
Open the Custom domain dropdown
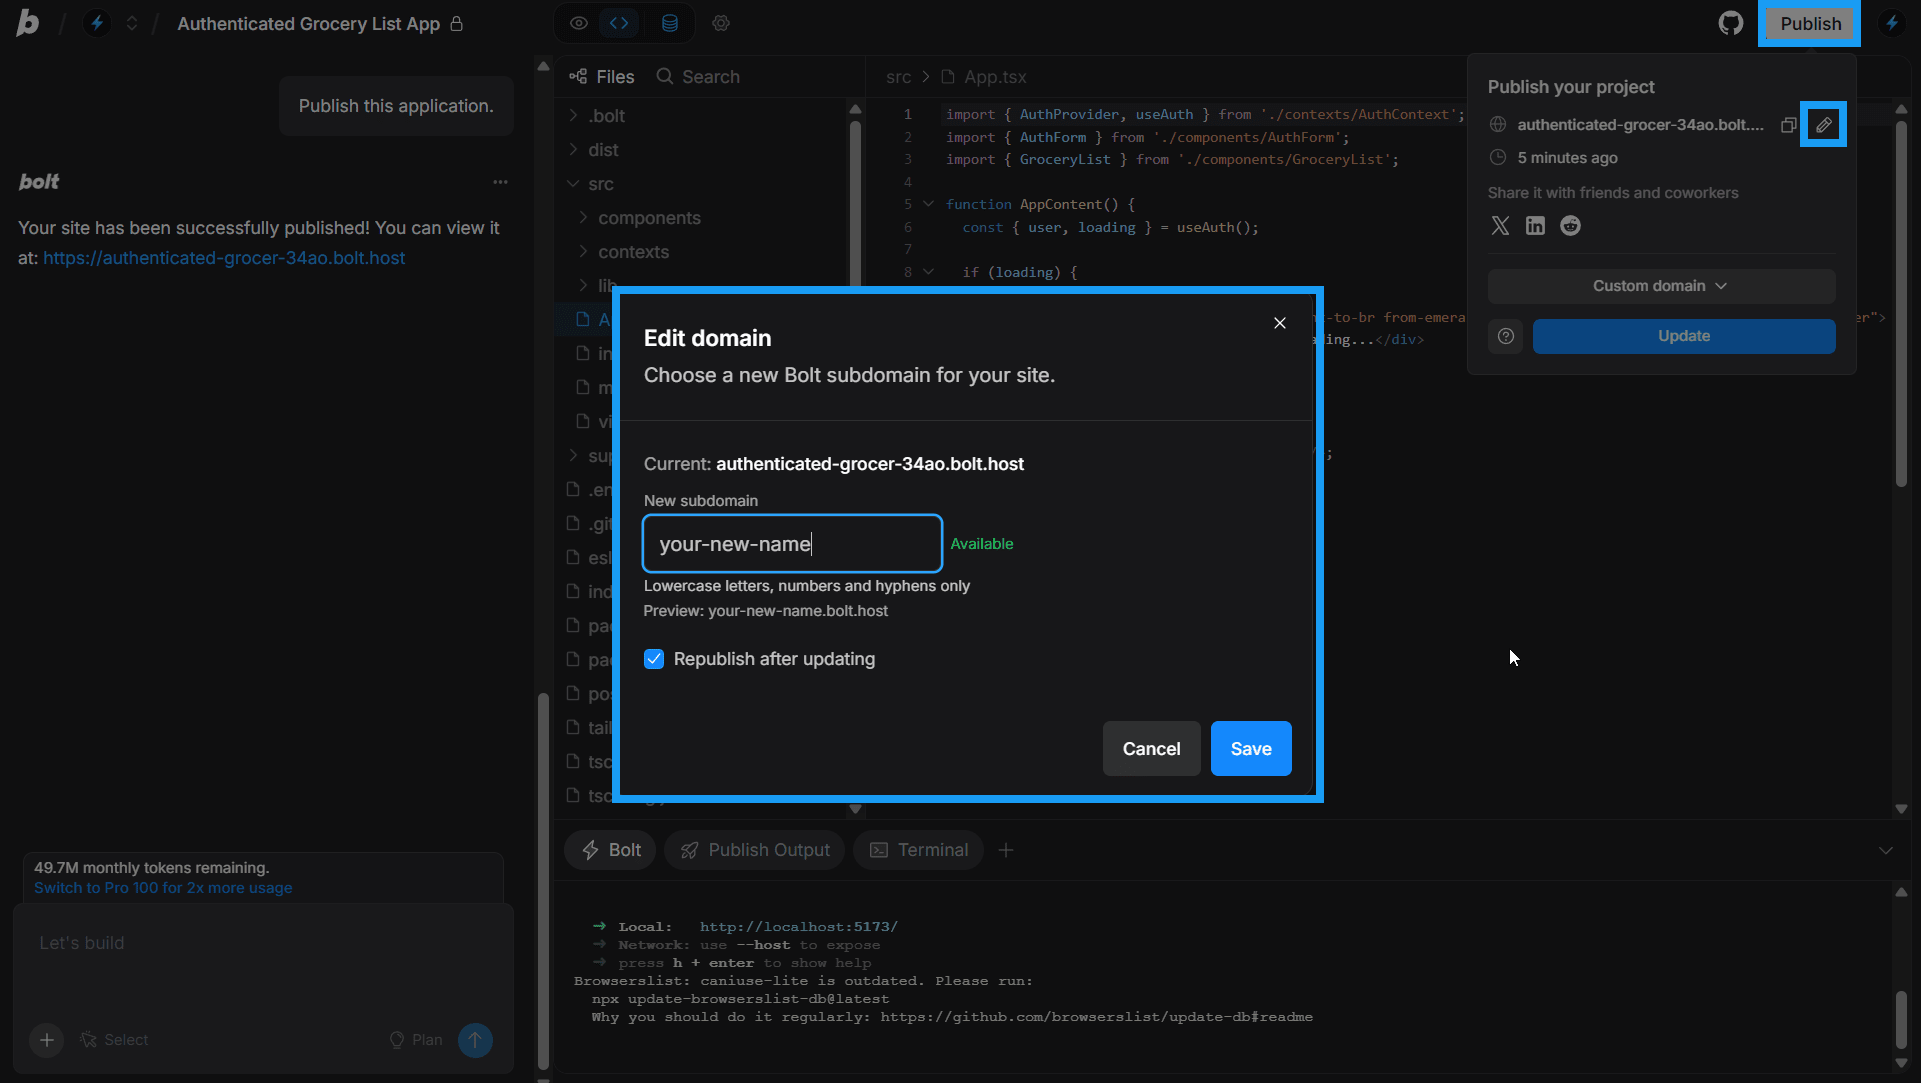[1660, 286]
